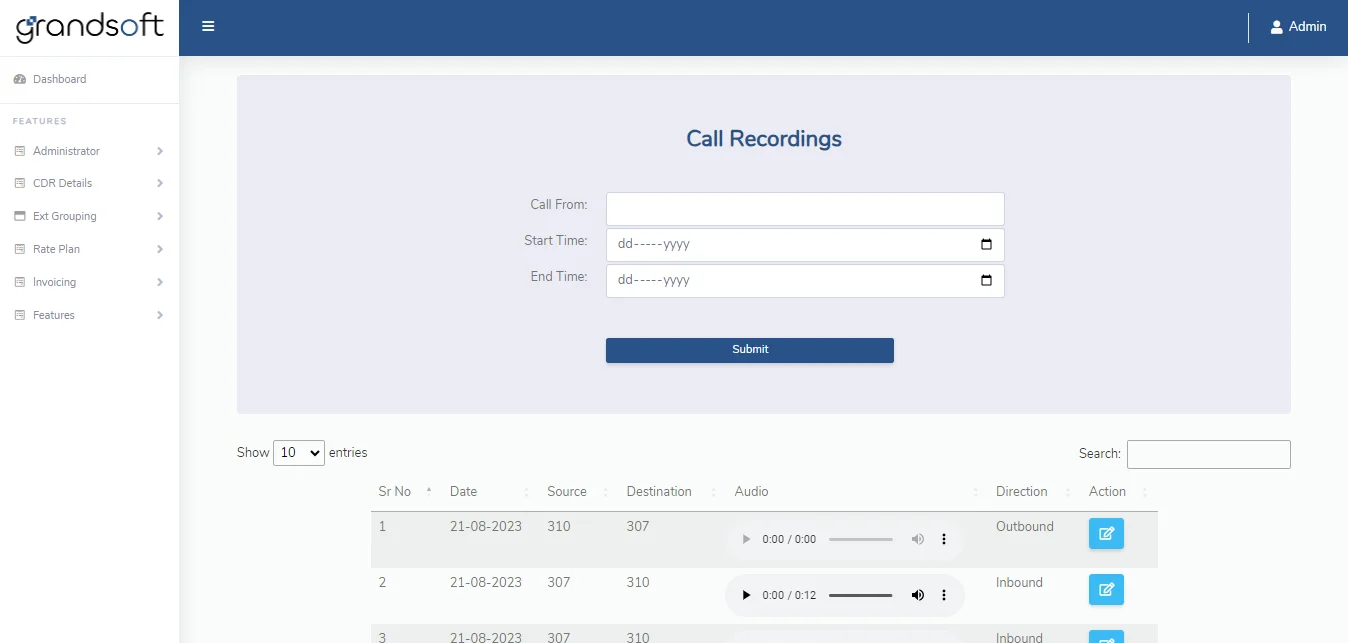Open the Show entries count dropdown
The height and width of the screenshot is (643, 1348).
[299, 453]
